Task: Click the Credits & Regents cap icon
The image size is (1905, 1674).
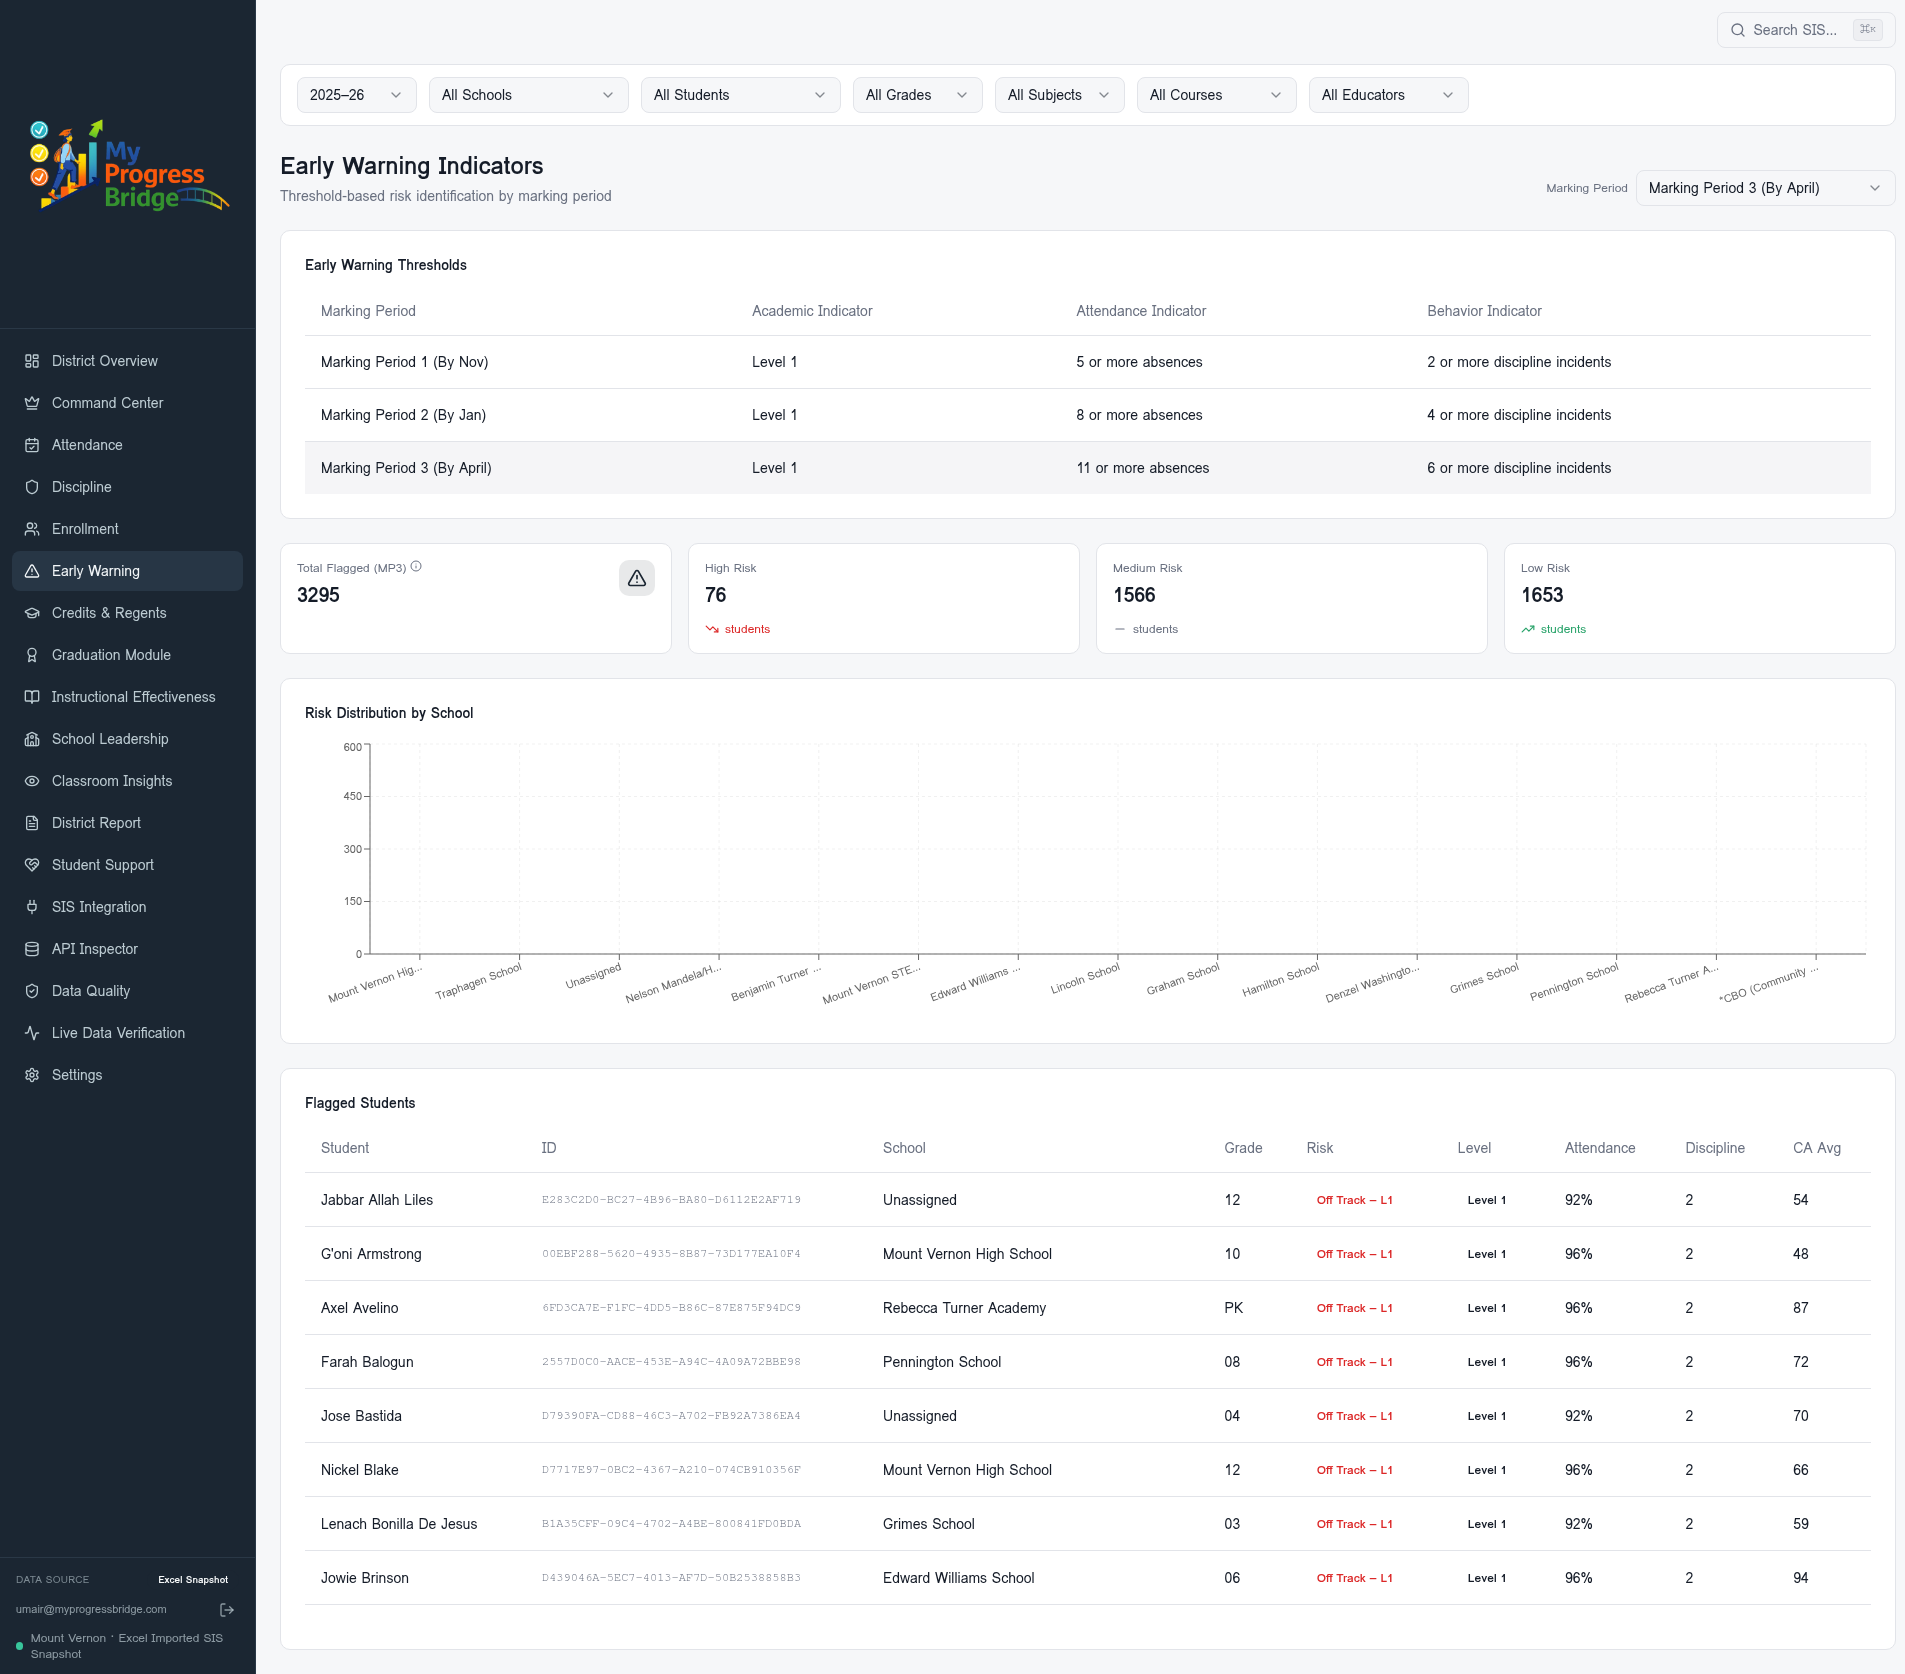Action: coord(32,613)
